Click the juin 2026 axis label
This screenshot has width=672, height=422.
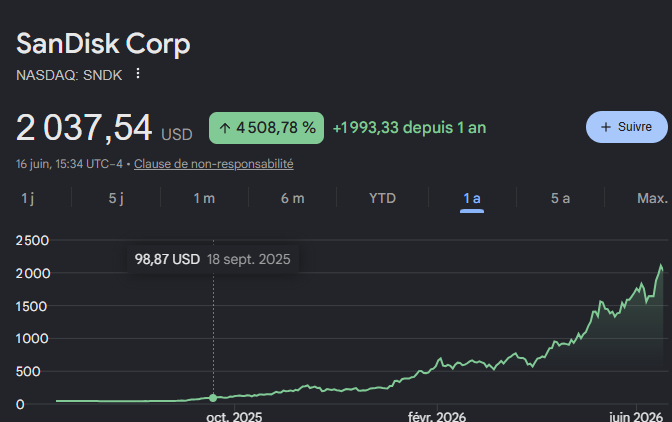tap(636, 416)
